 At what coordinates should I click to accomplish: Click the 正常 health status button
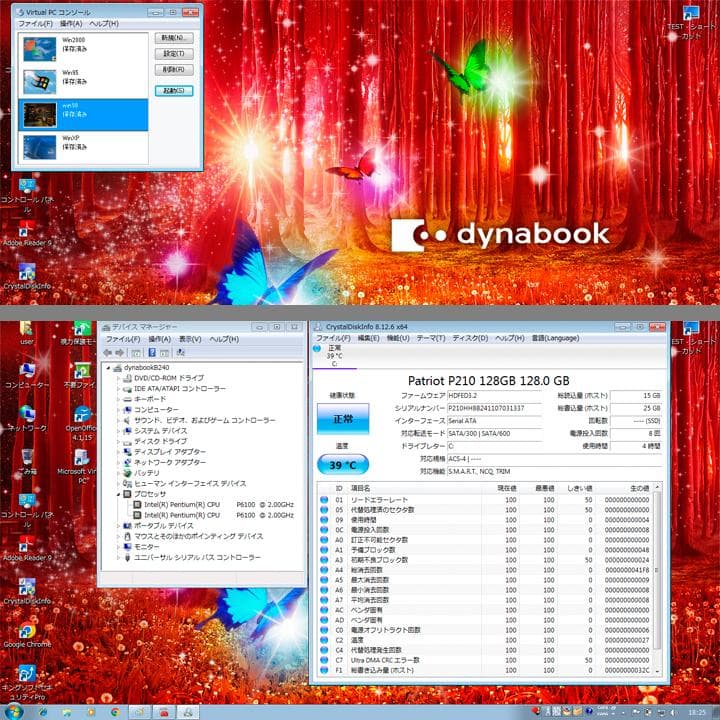coord(343,419)
